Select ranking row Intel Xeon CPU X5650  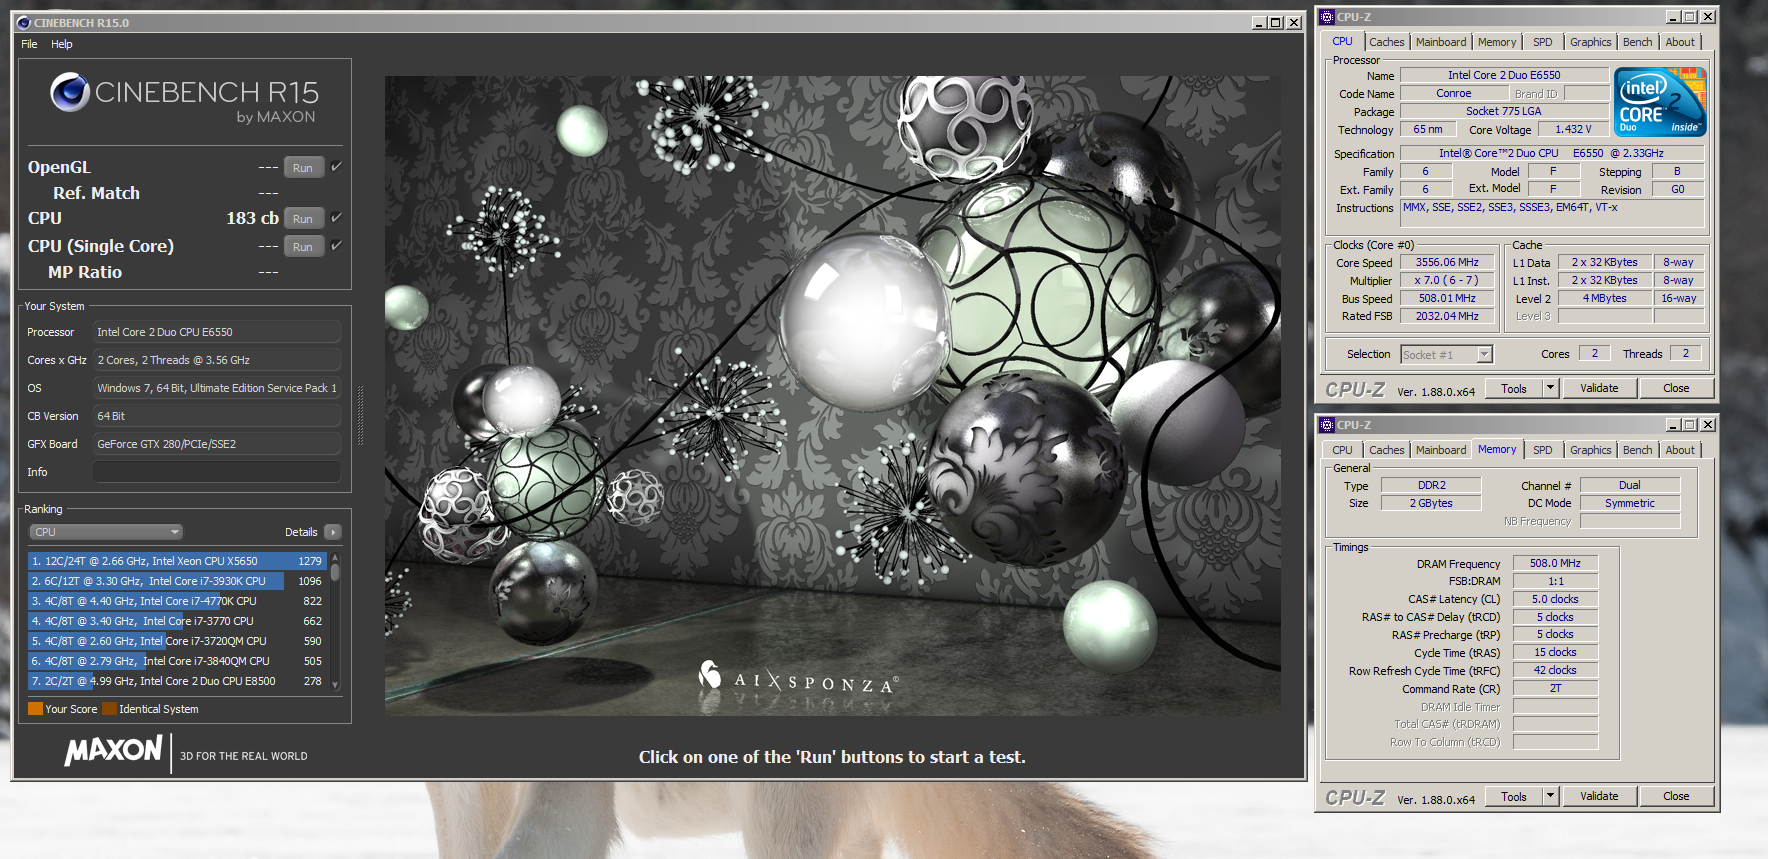click(178, 561)
